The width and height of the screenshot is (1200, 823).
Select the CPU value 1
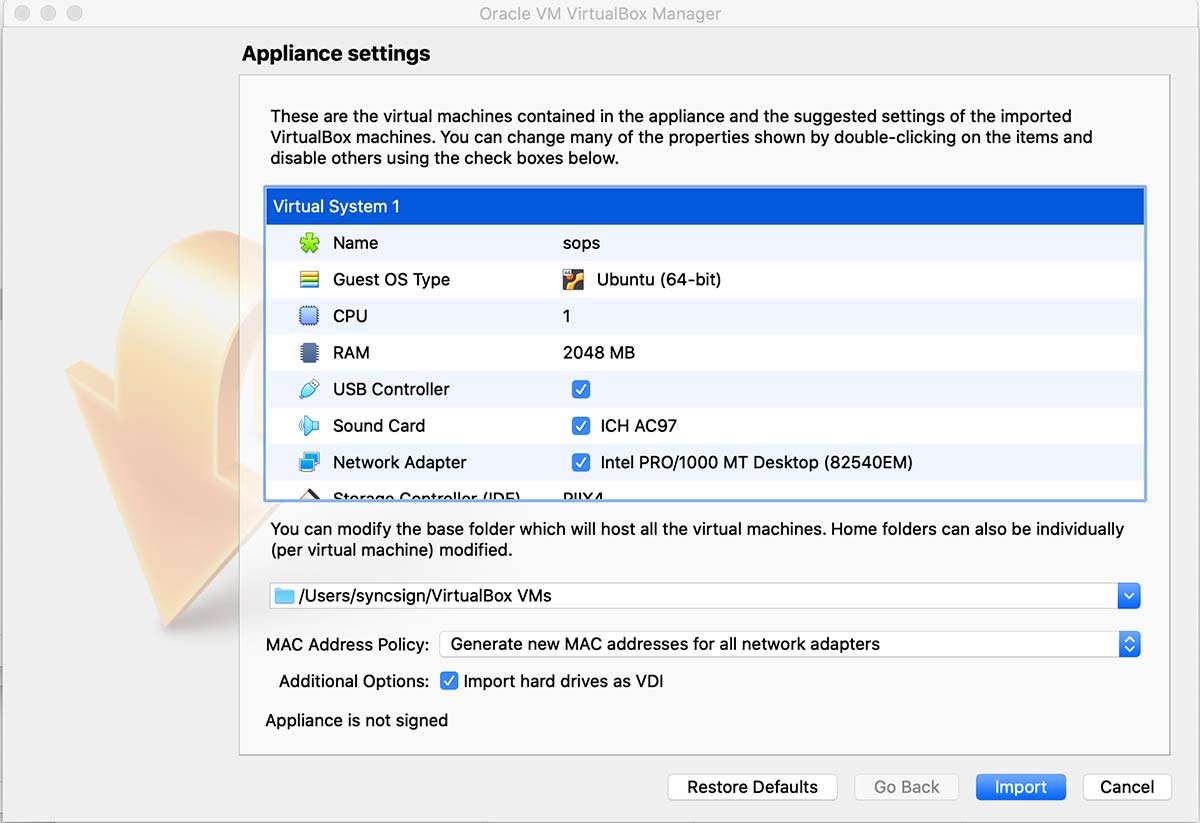pyautogui.click(x=567, y=316)
